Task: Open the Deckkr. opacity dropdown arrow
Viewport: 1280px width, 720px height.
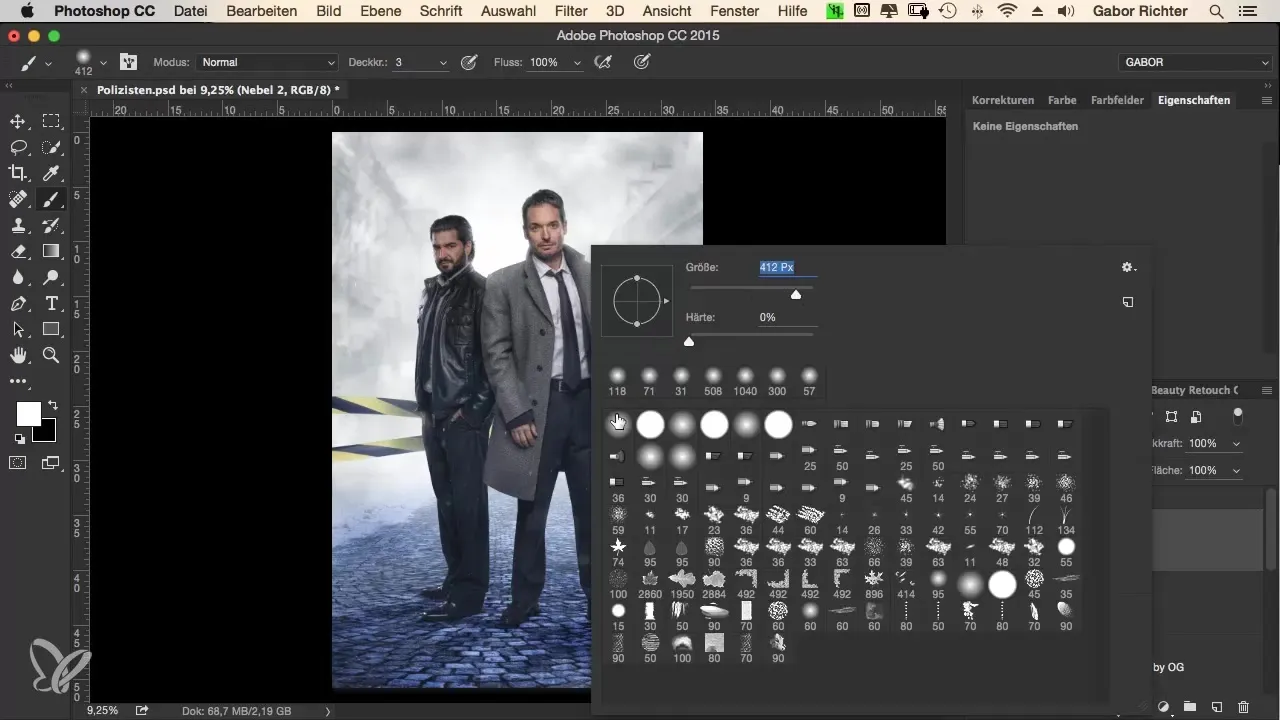Action: [443, 62]
